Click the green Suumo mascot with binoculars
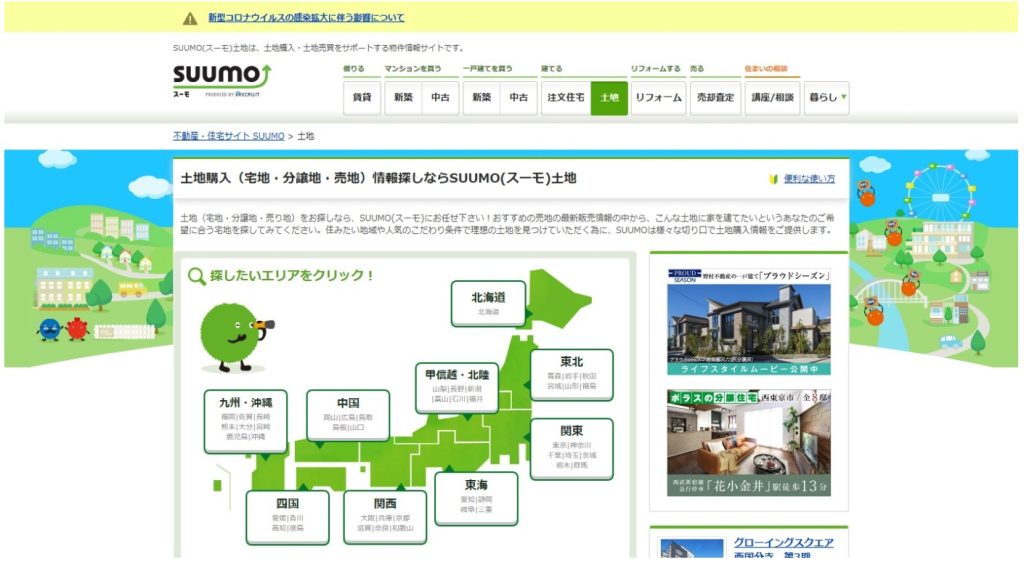 click(x=236, y=337)
